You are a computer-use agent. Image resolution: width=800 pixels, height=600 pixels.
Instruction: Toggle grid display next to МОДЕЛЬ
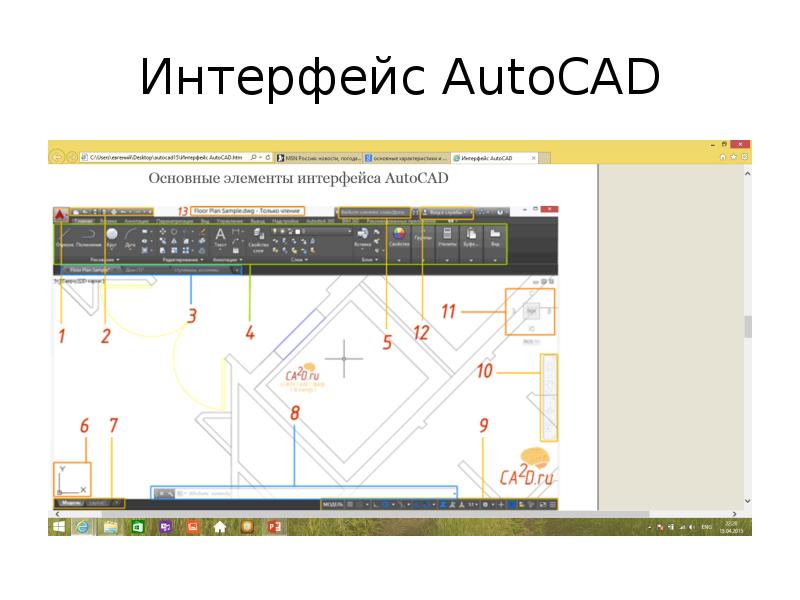click(x=350, y=505)
